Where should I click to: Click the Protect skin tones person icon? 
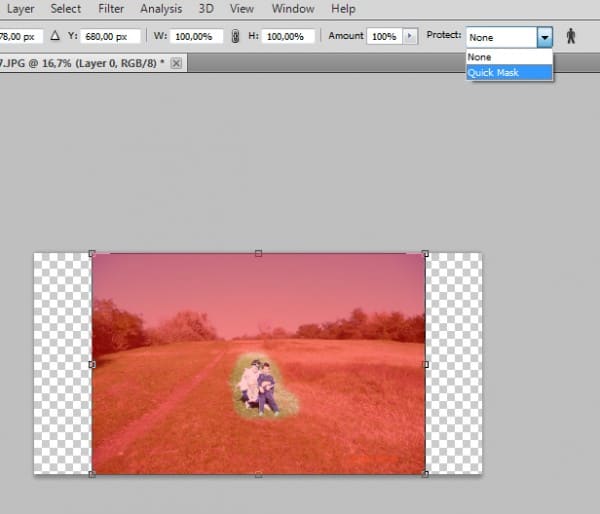point(572,36)
